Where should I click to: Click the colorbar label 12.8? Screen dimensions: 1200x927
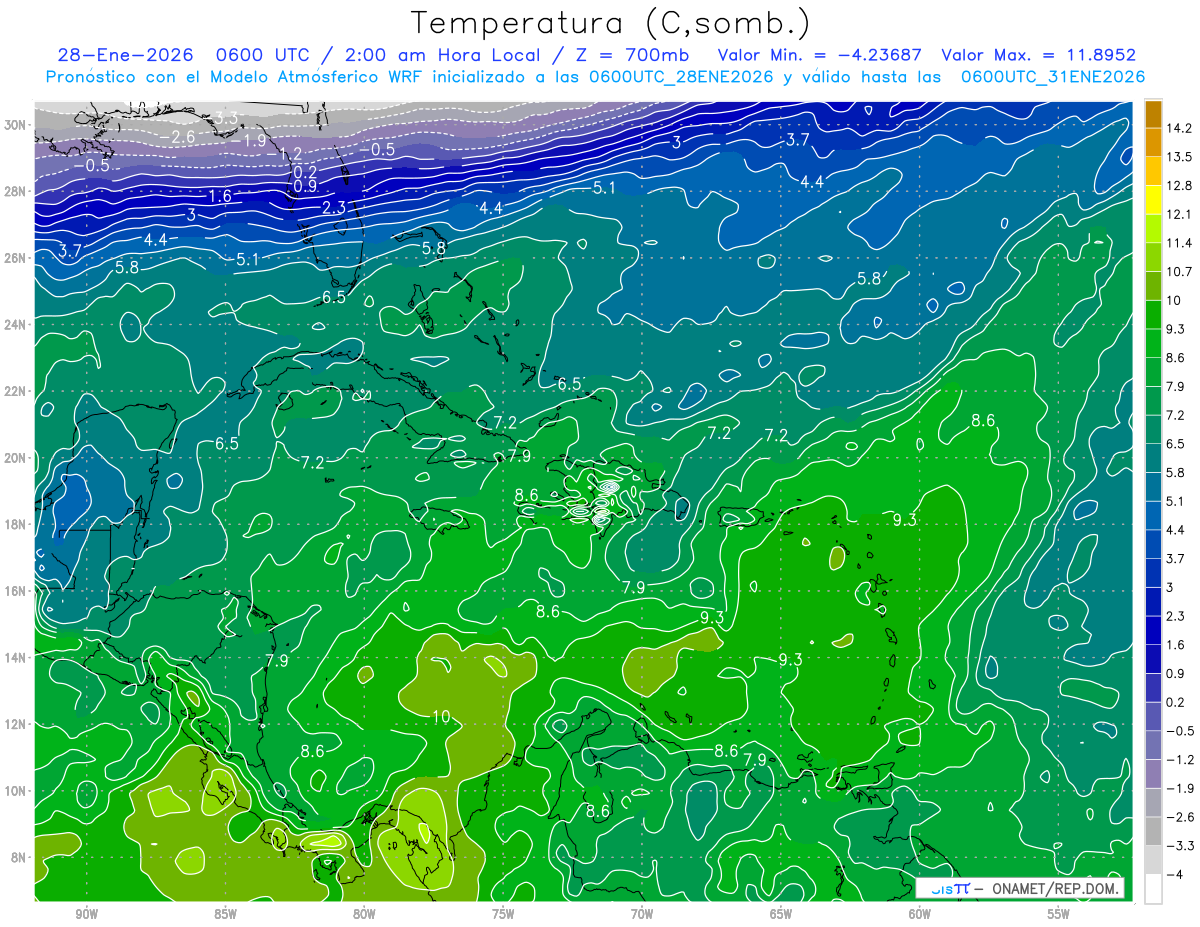(x=1180, y=185)
